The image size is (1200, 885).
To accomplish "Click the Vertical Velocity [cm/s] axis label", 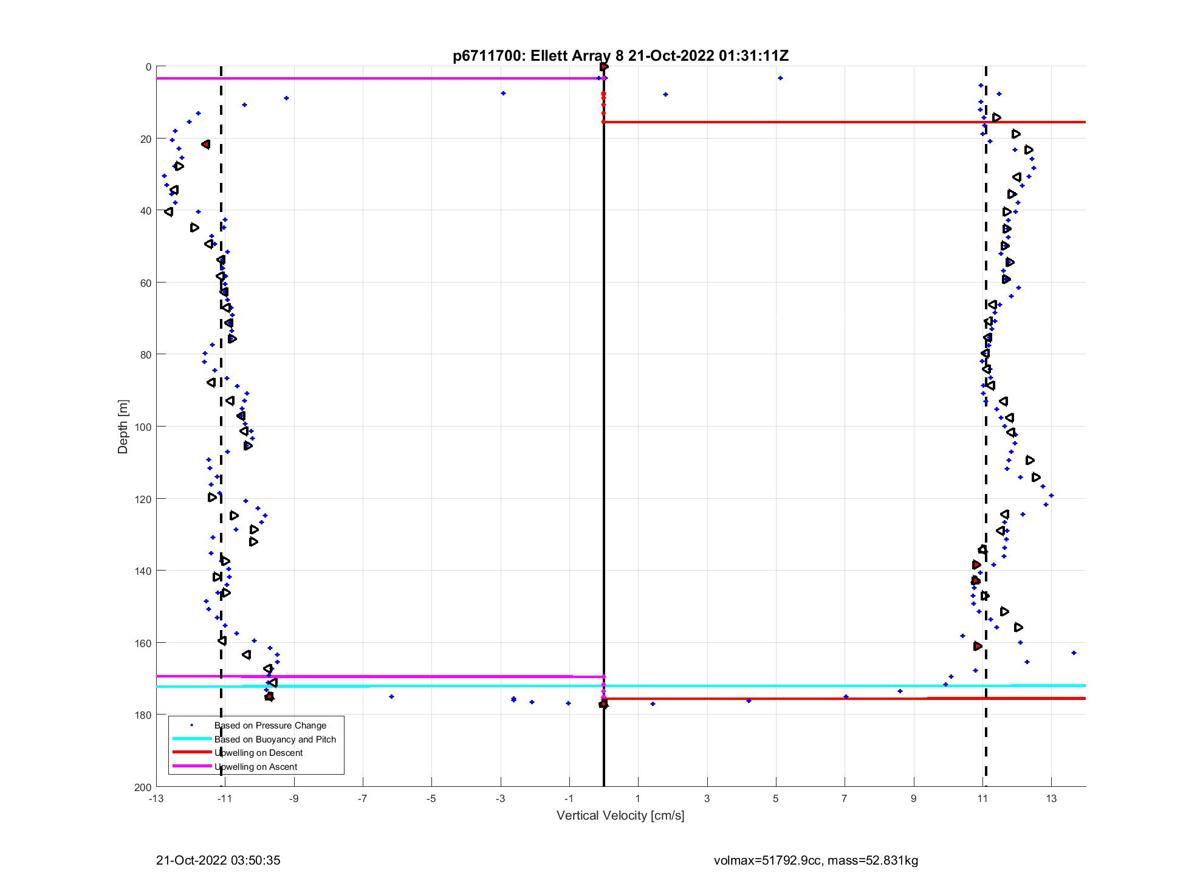I will (620, 815).
